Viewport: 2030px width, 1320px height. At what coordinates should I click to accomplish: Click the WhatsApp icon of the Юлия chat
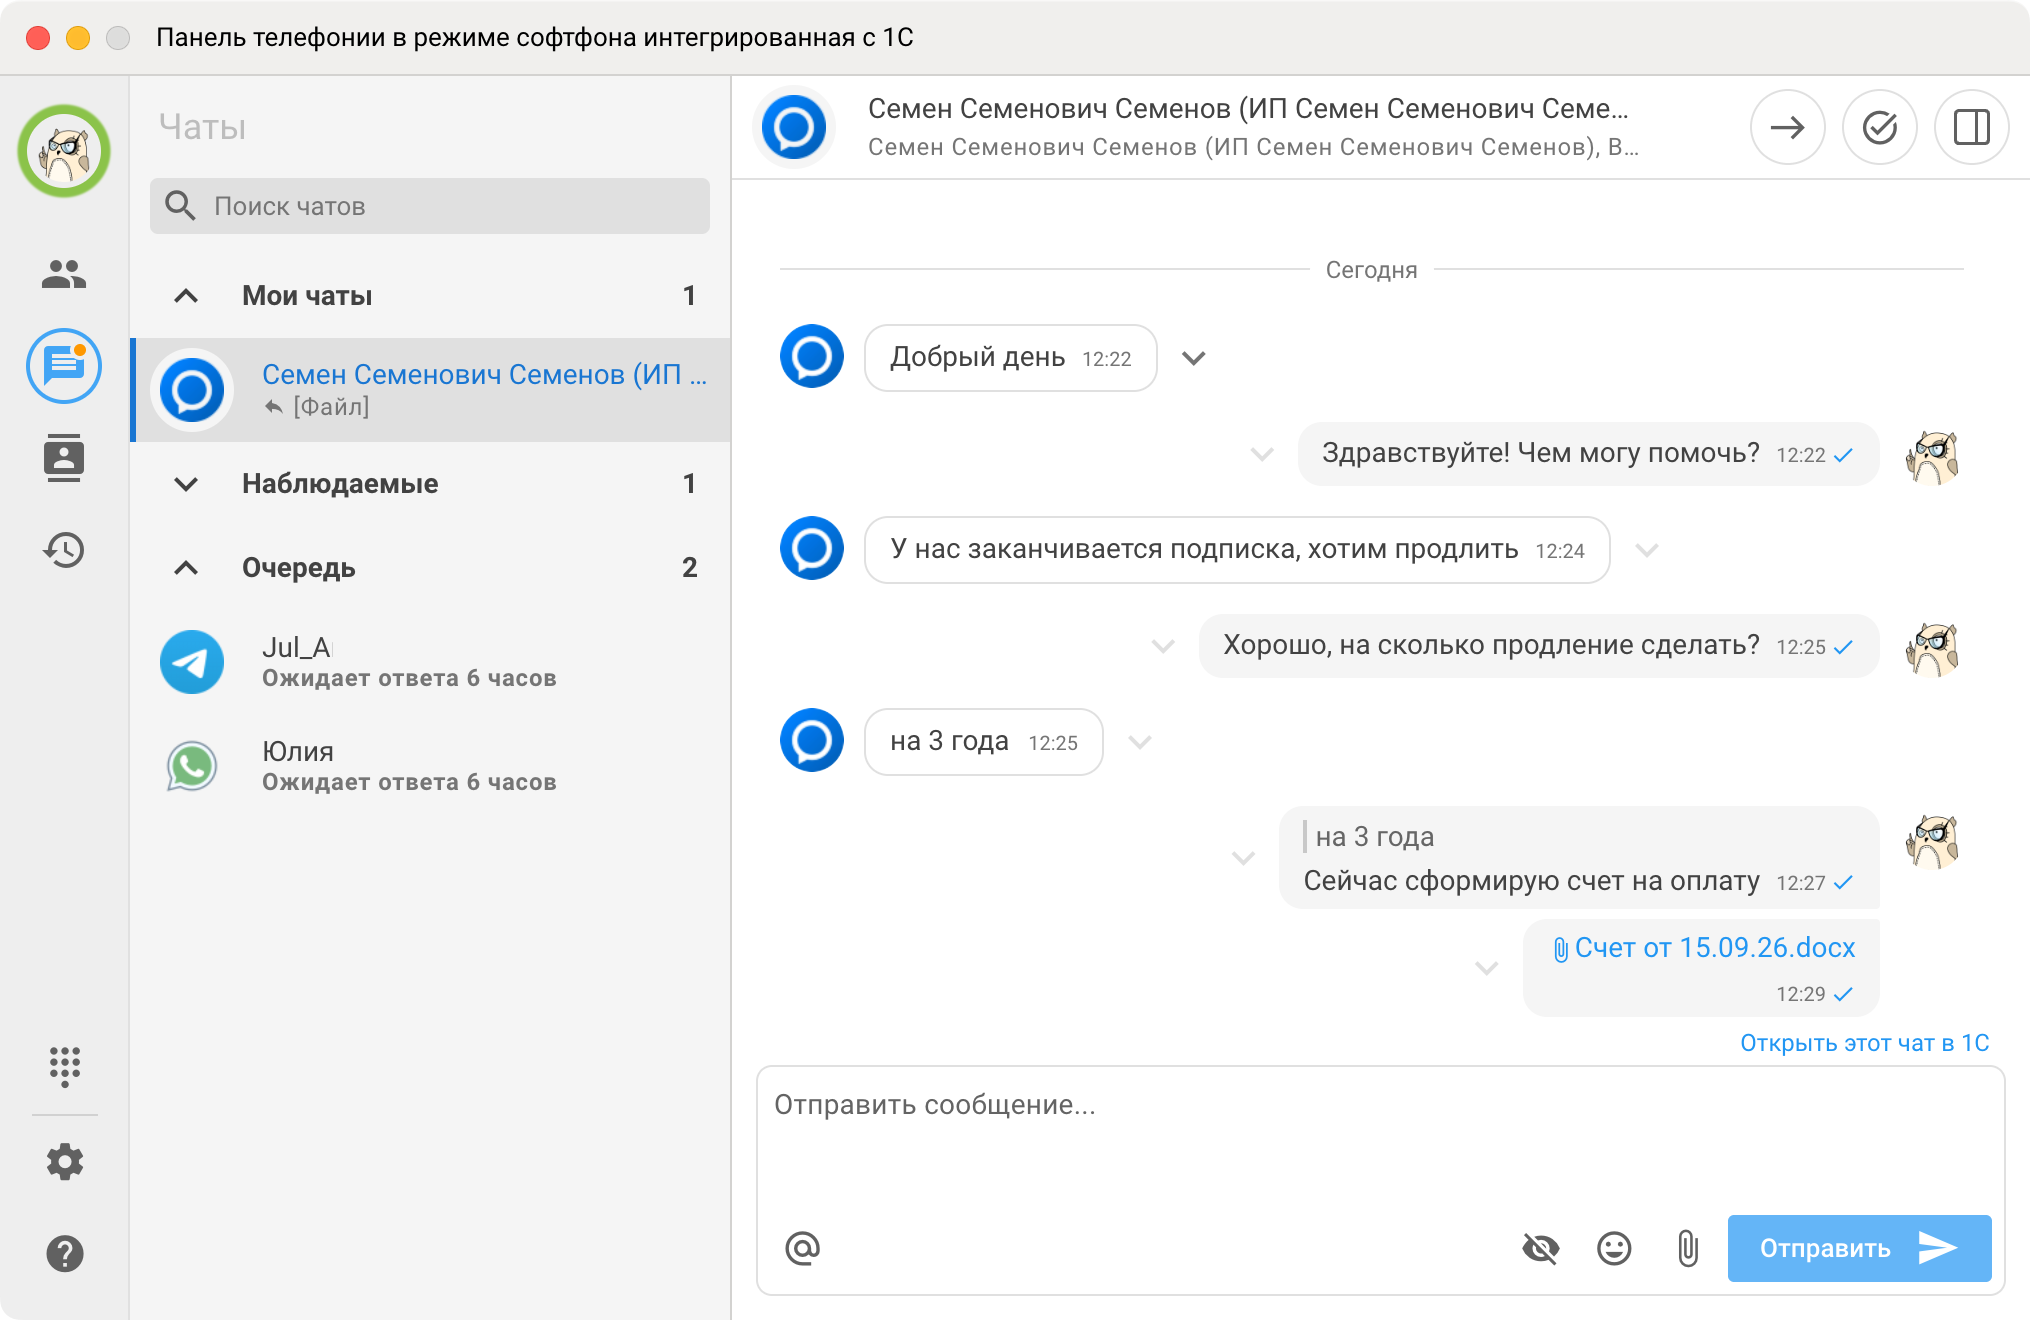[x=192, y=766]
